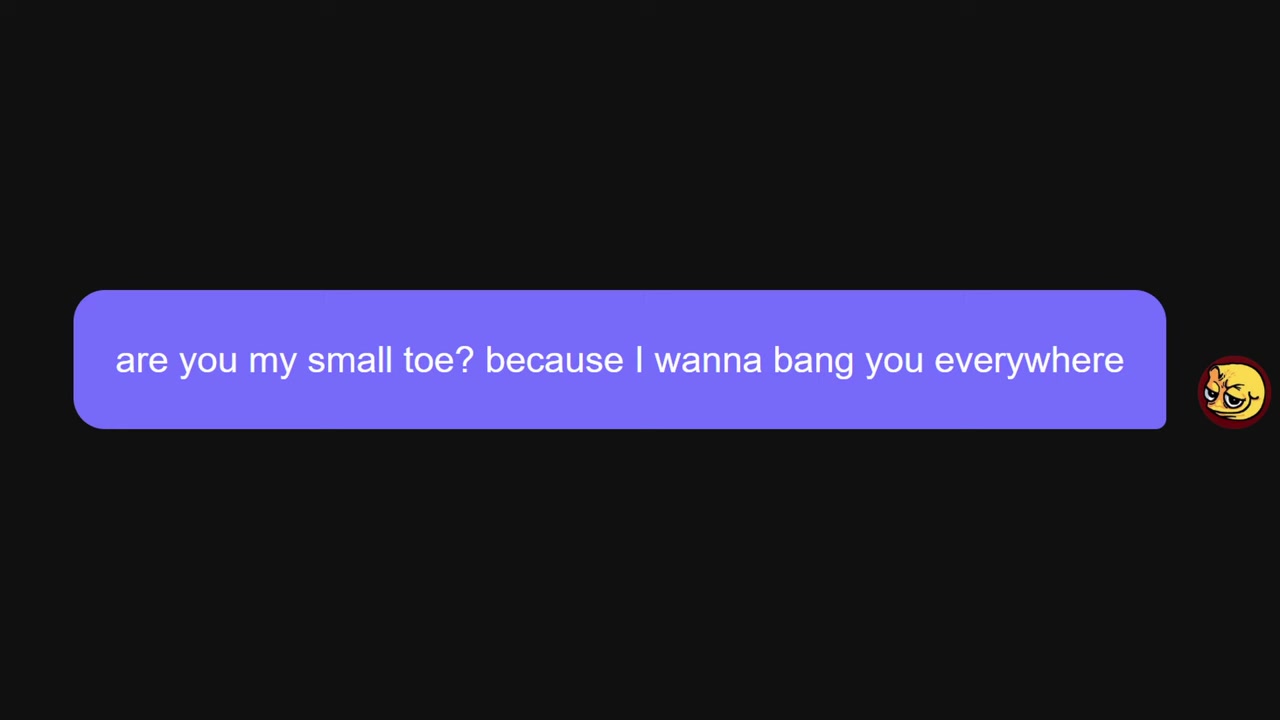Image resolution: width=1280 pixels, height=720 pixels.
Task: Click the word "everywhere" in the message
Action: (1029, 361)
